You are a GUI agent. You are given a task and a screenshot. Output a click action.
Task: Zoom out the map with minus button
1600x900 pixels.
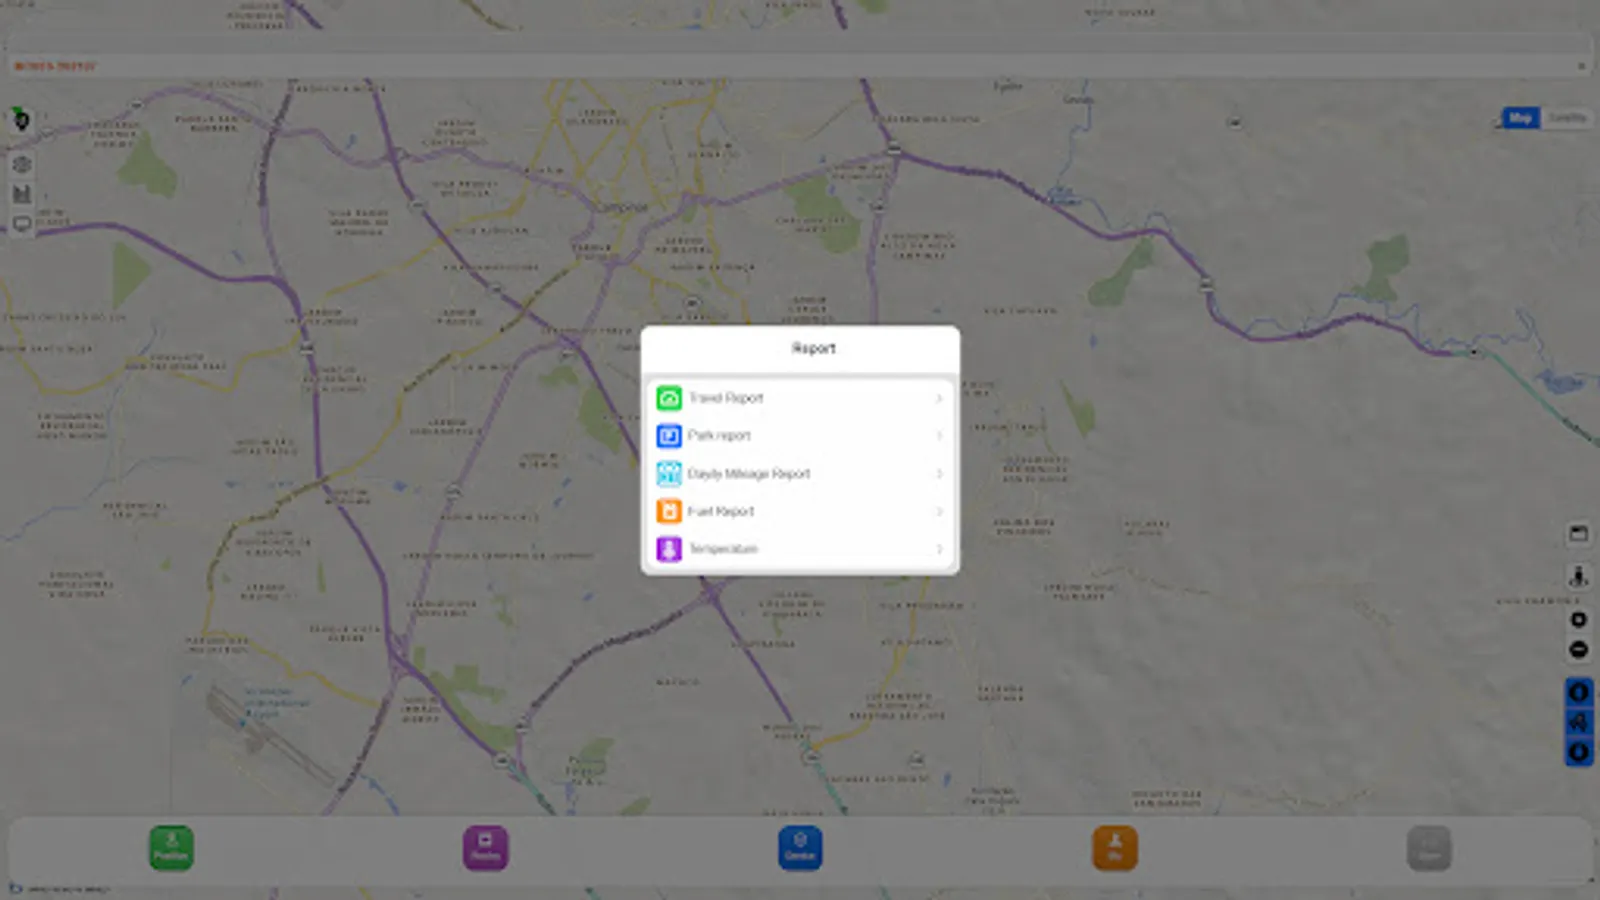click(x=1578, y=650)
